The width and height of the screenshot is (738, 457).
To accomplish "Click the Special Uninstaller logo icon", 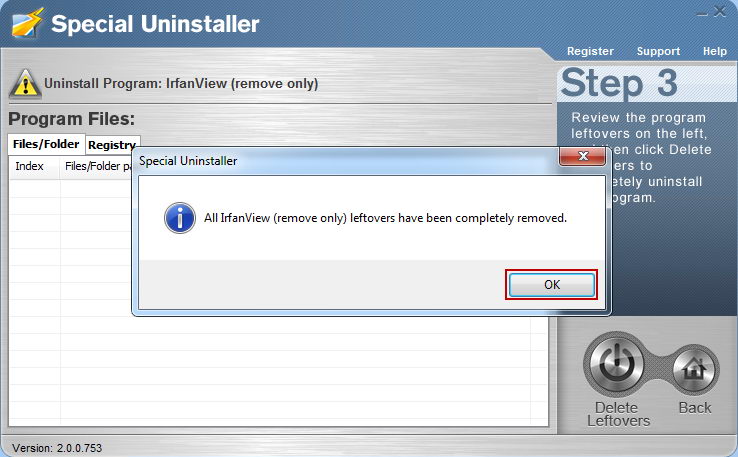I will [27, 23].
